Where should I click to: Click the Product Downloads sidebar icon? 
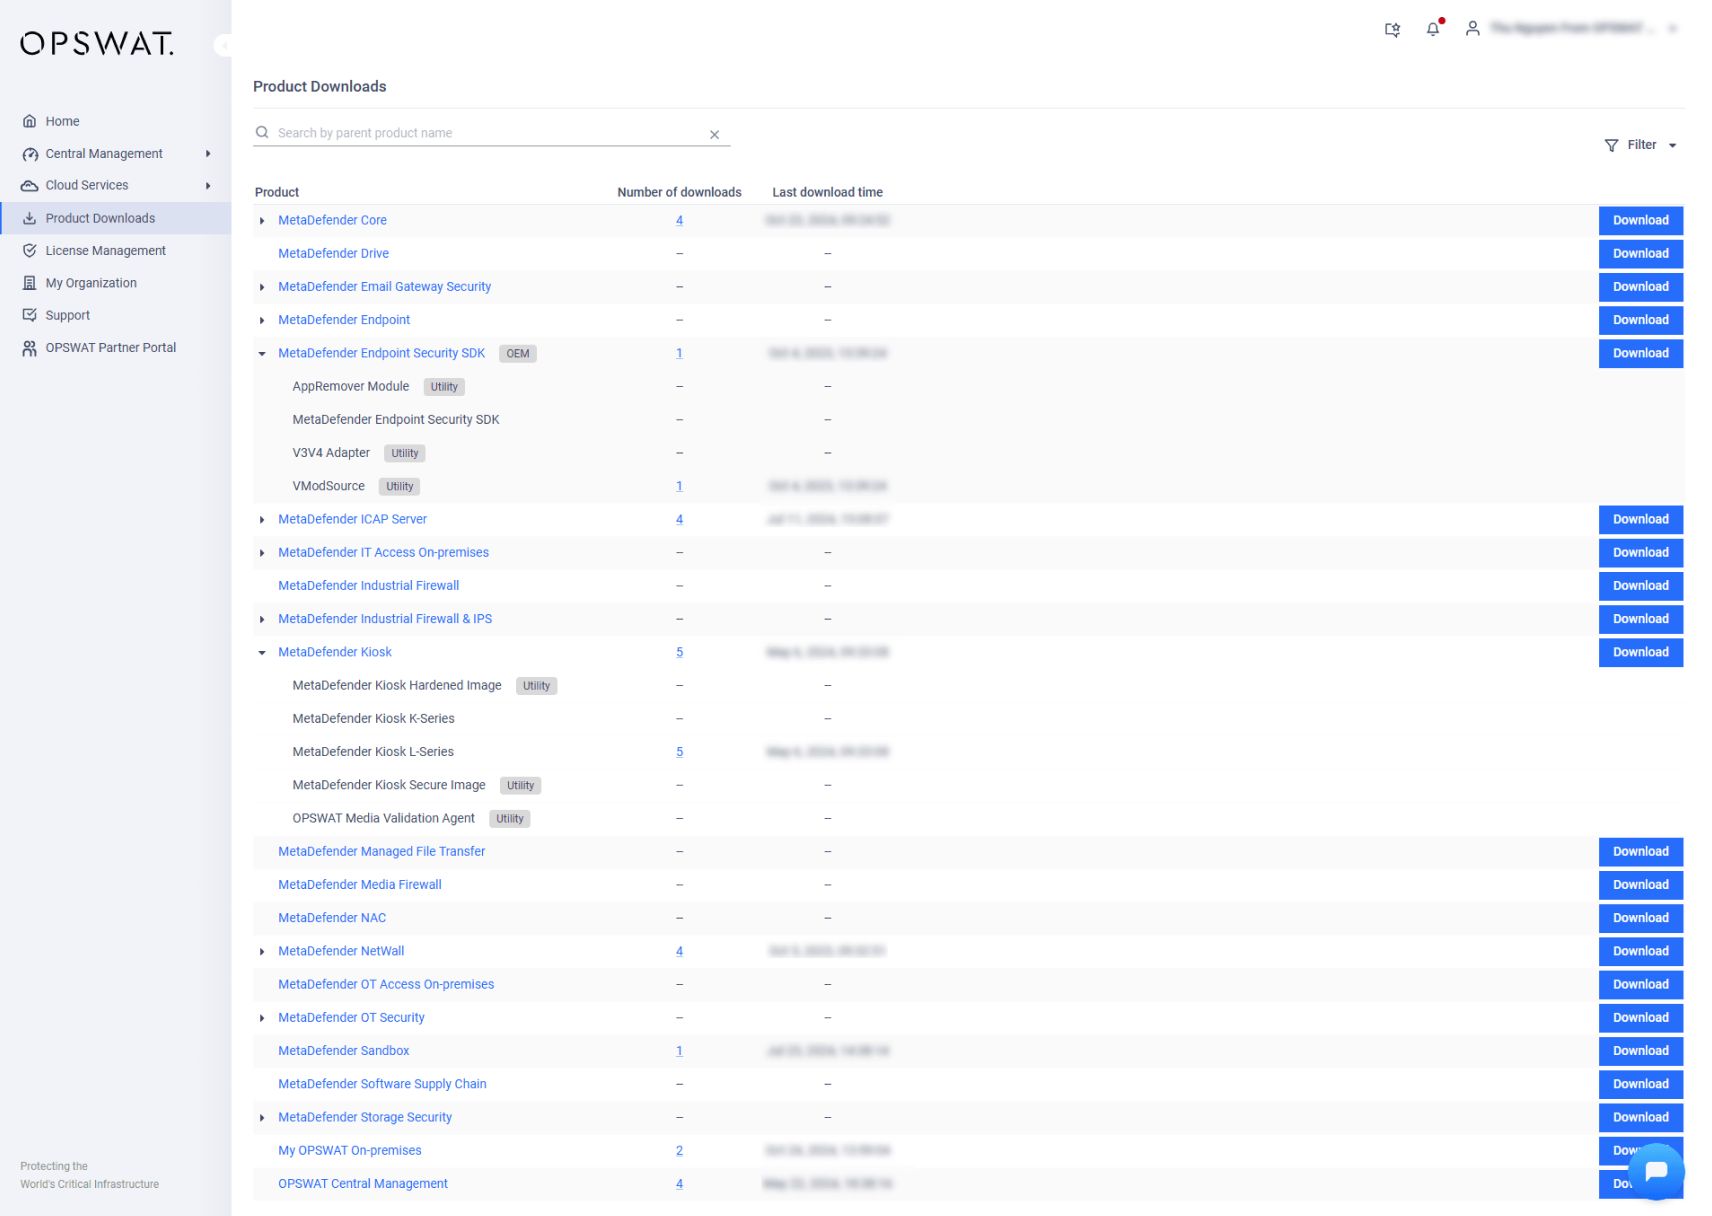tap(31, 218)
